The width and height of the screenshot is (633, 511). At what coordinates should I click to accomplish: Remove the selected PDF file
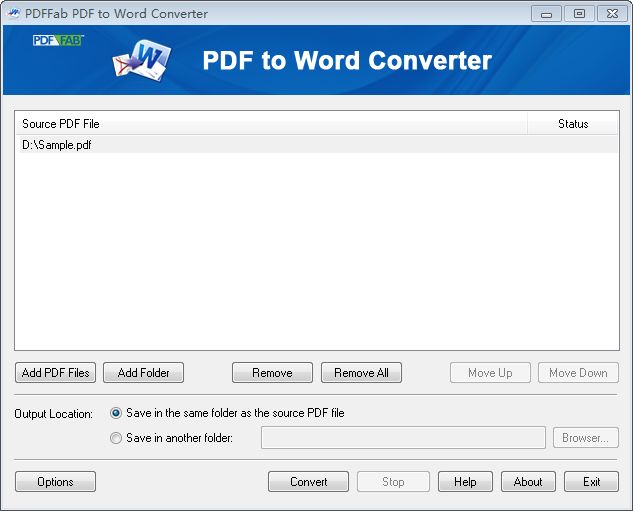coord(272,373)
